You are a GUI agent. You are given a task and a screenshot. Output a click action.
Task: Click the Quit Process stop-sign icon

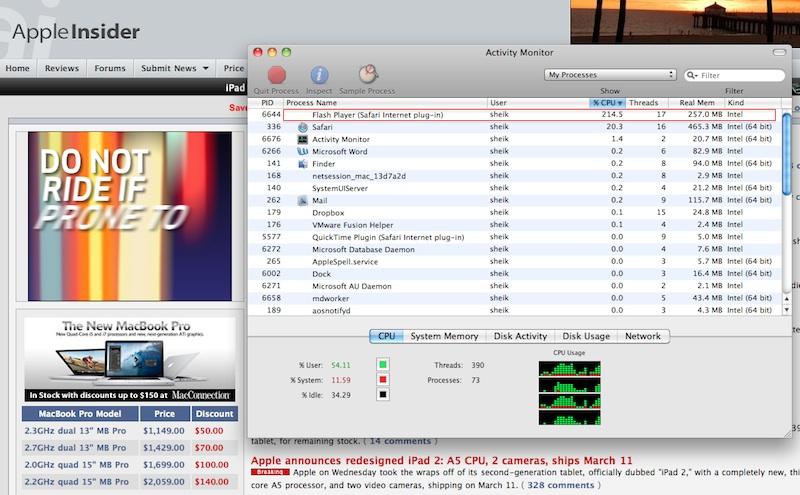coord(277,75)
